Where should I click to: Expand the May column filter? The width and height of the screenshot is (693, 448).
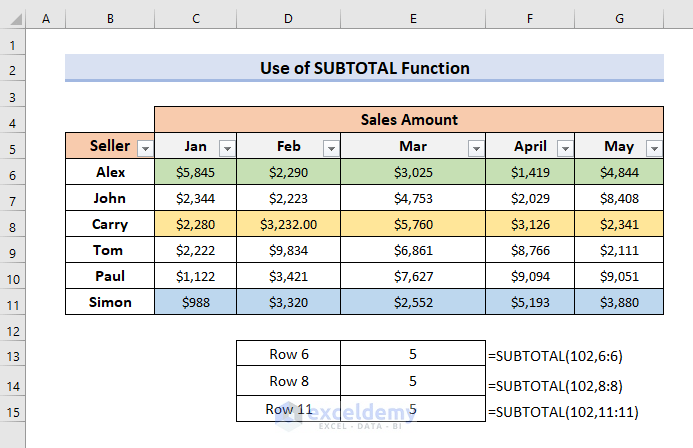point(654,148)
